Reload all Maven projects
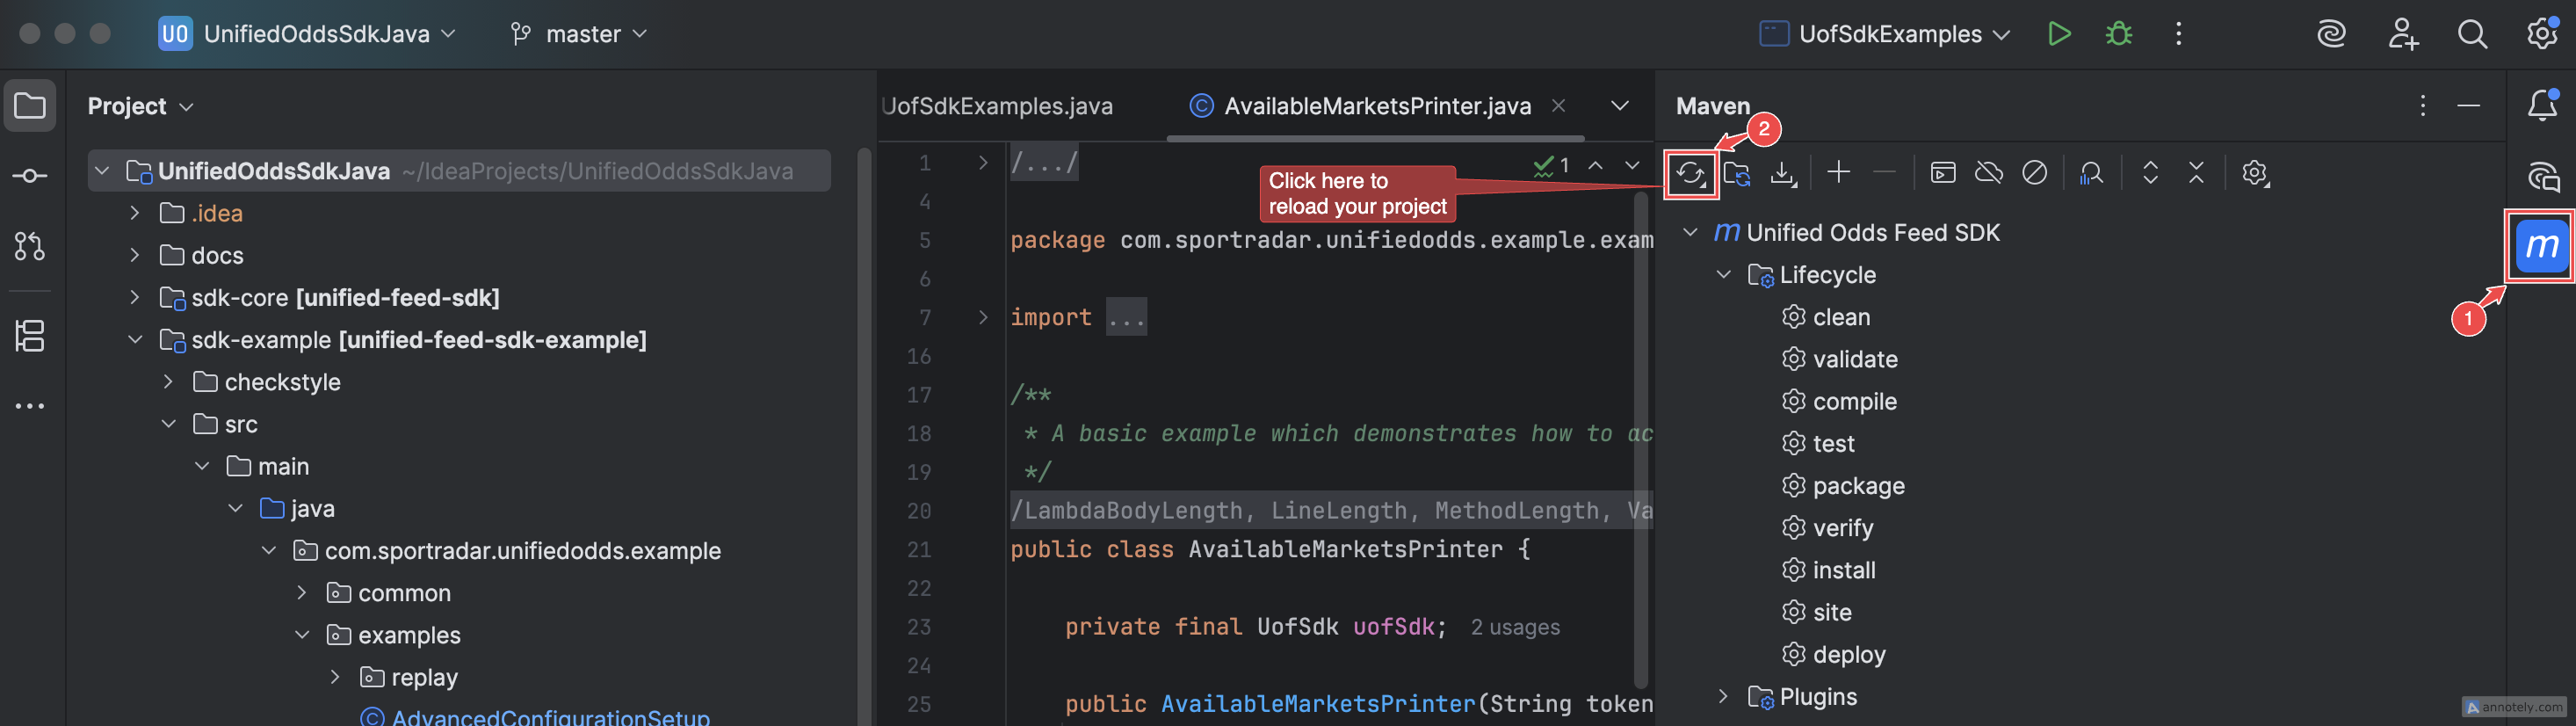 [1690, 174]
